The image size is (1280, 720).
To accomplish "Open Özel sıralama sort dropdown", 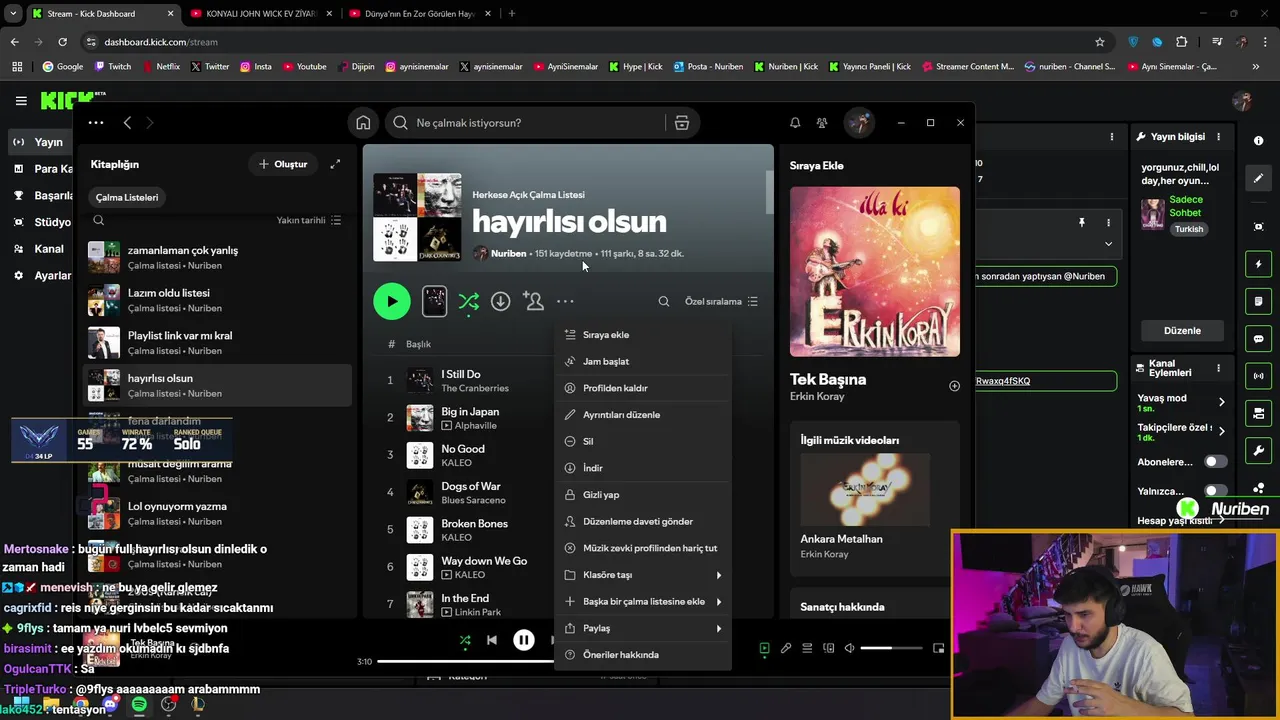I will click(x=721, y=301).
